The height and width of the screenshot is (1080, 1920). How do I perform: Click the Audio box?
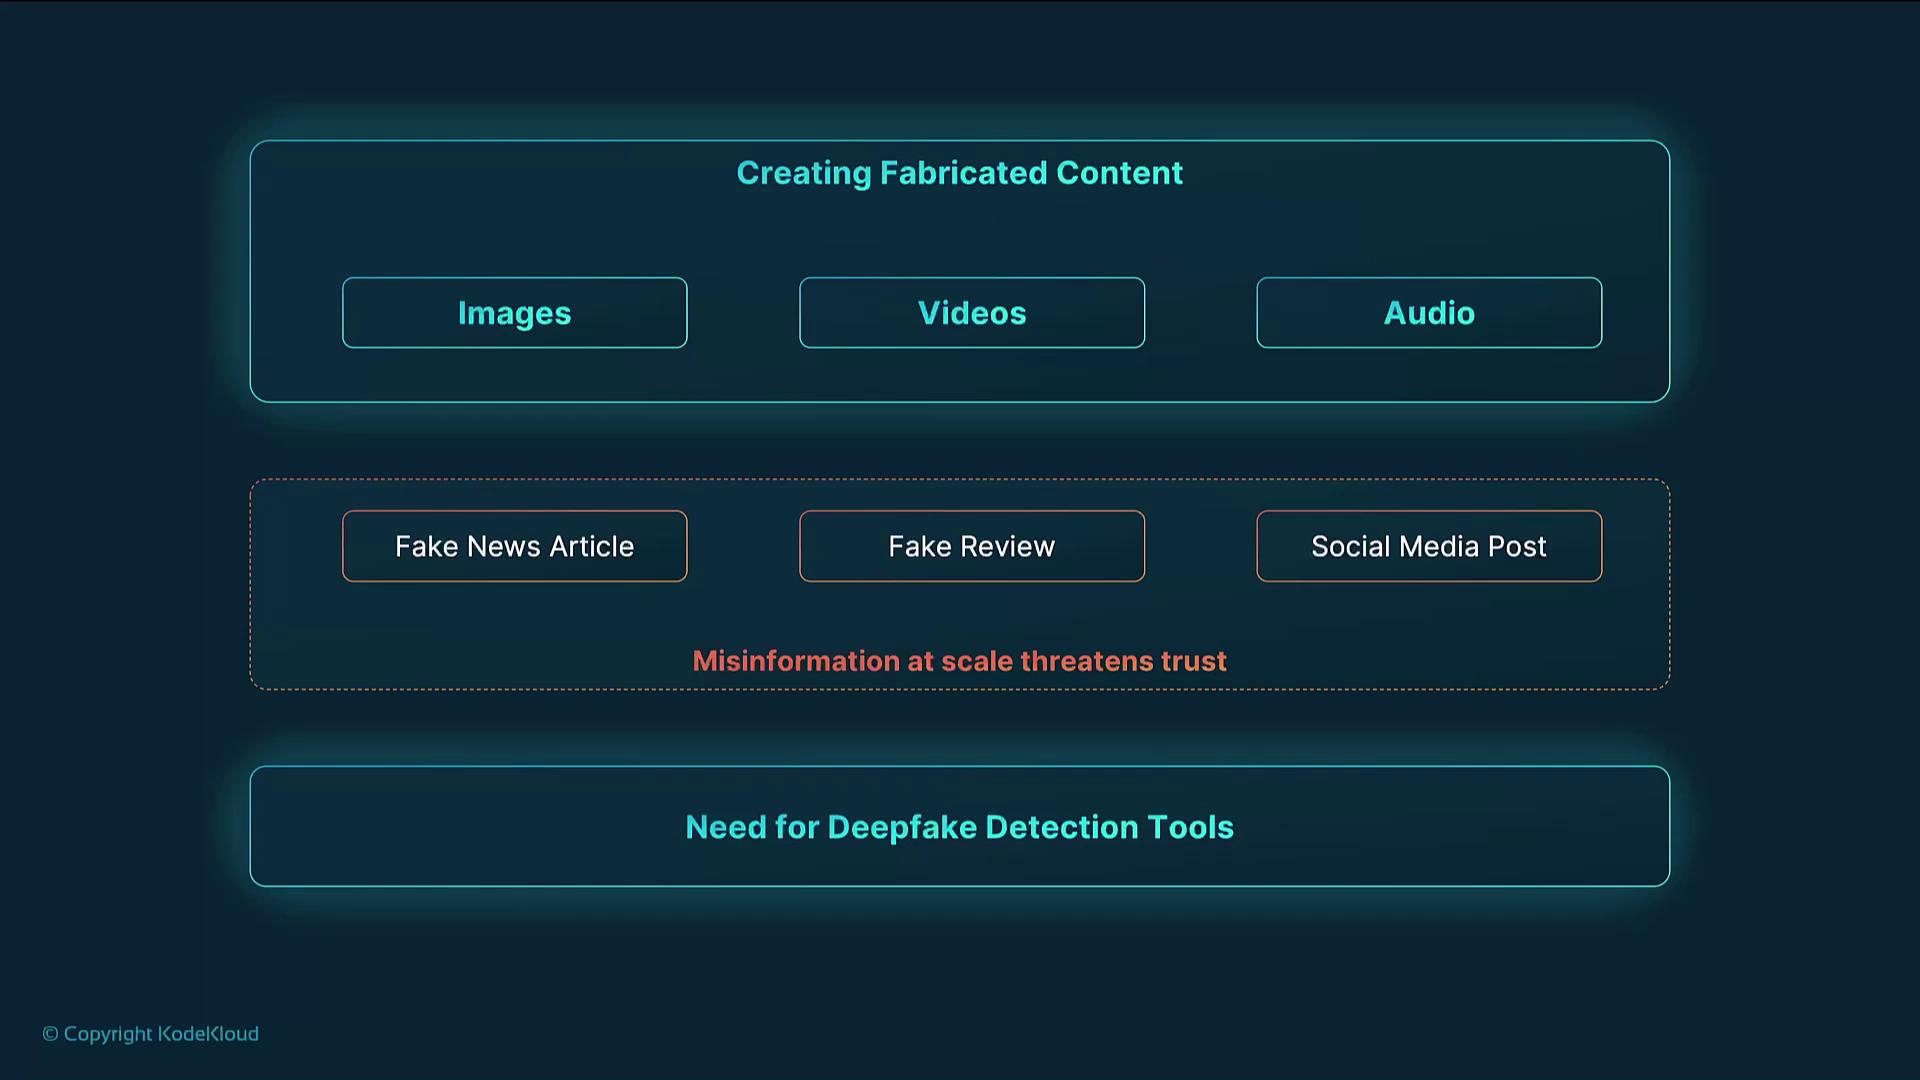(1428, 313)
